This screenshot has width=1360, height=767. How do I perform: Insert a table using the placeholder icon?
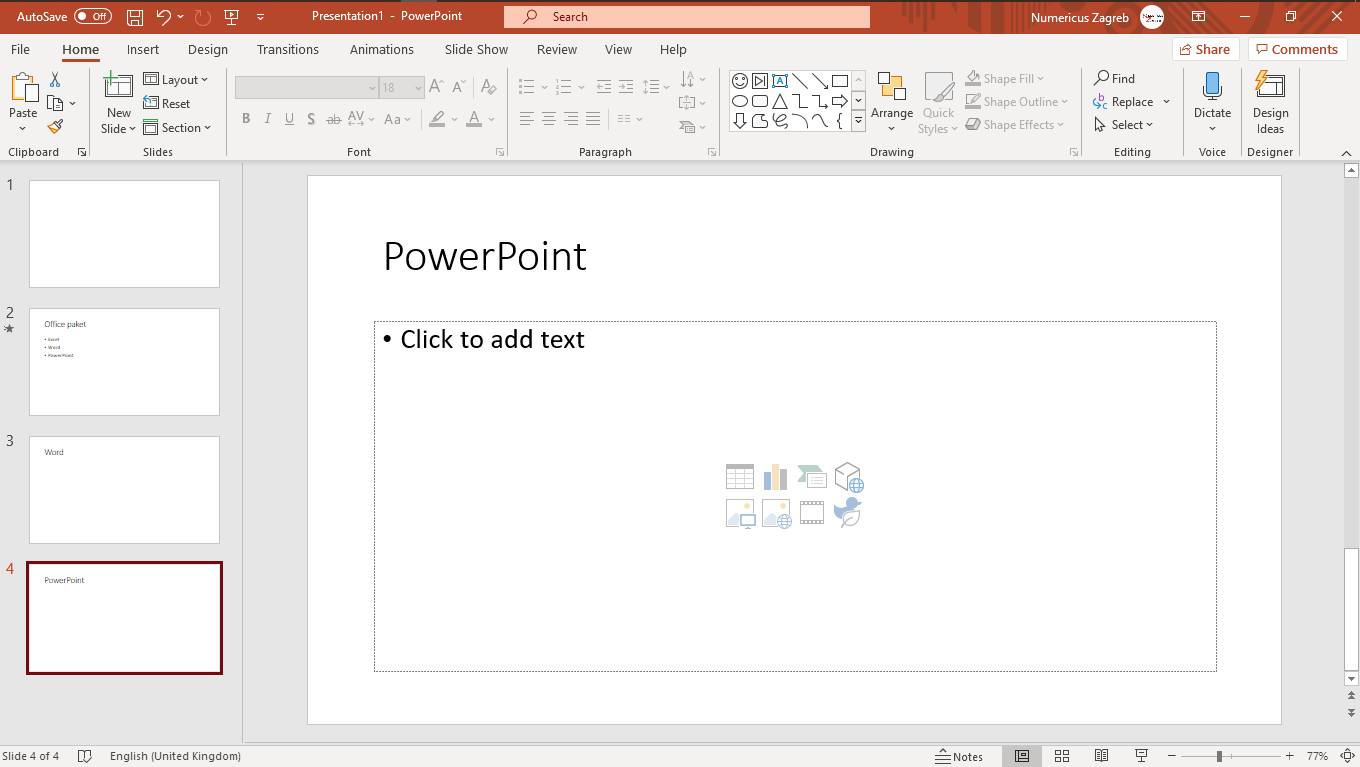point(740,477)
